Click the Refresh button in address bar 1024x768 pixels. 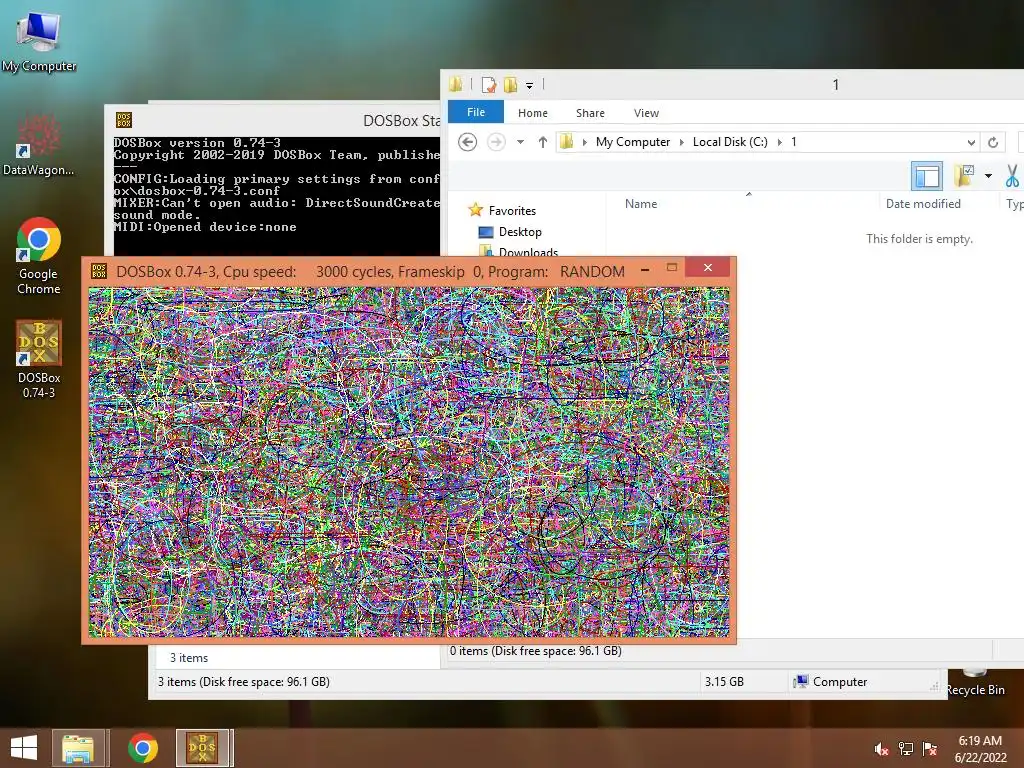993,142
